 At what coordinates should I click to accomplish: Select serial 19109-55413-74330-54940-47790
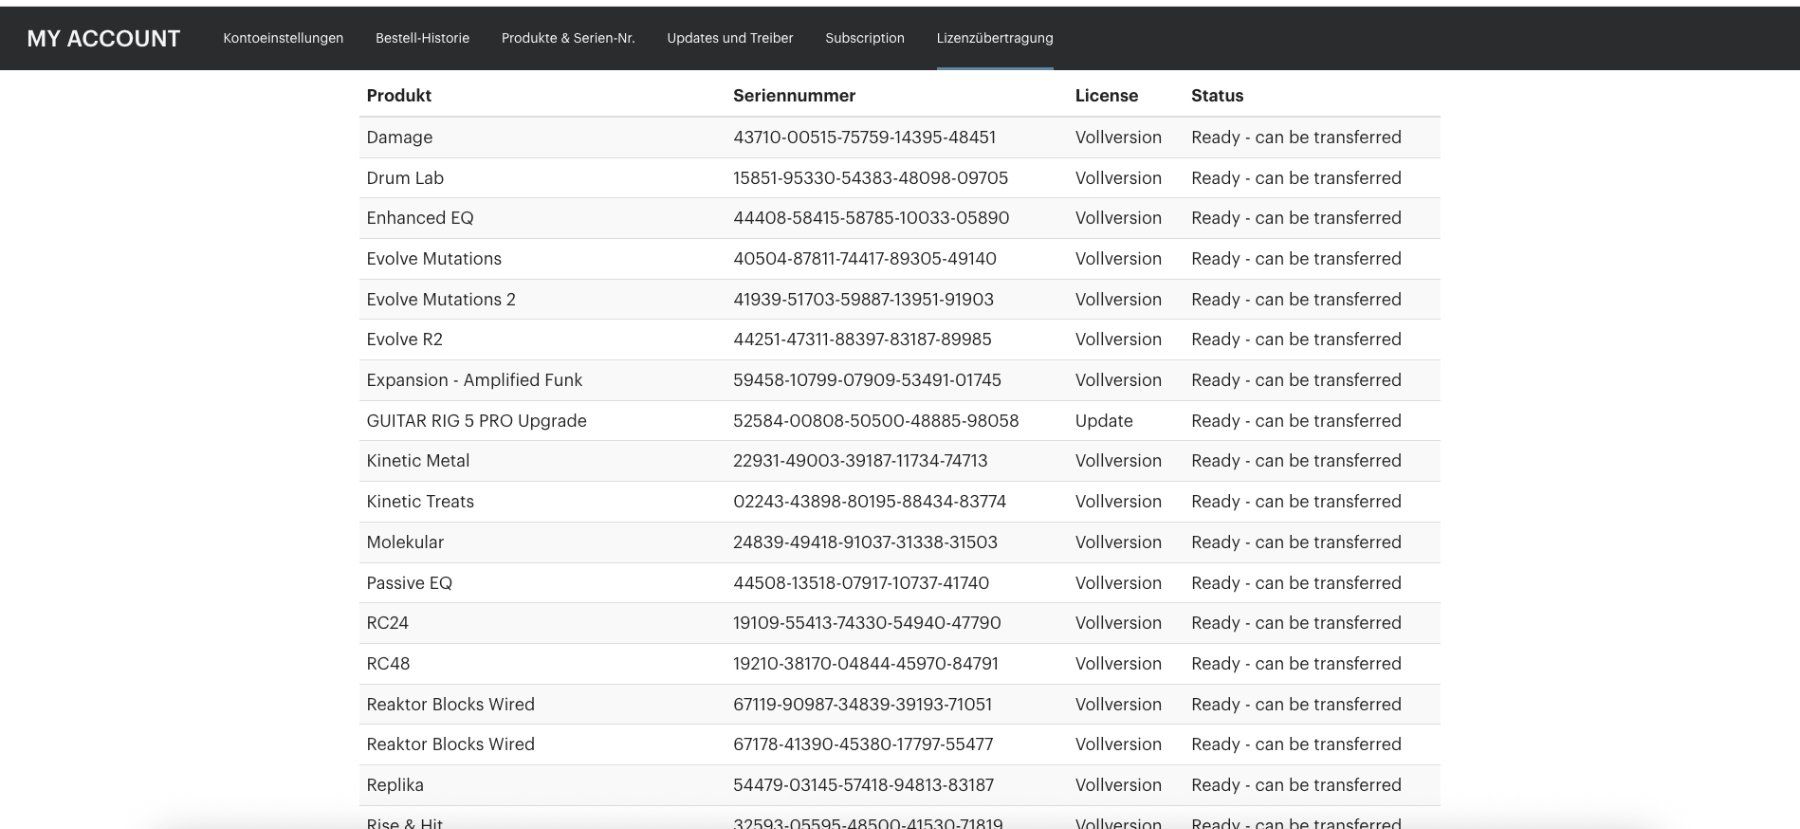click(x=867, y=623)
